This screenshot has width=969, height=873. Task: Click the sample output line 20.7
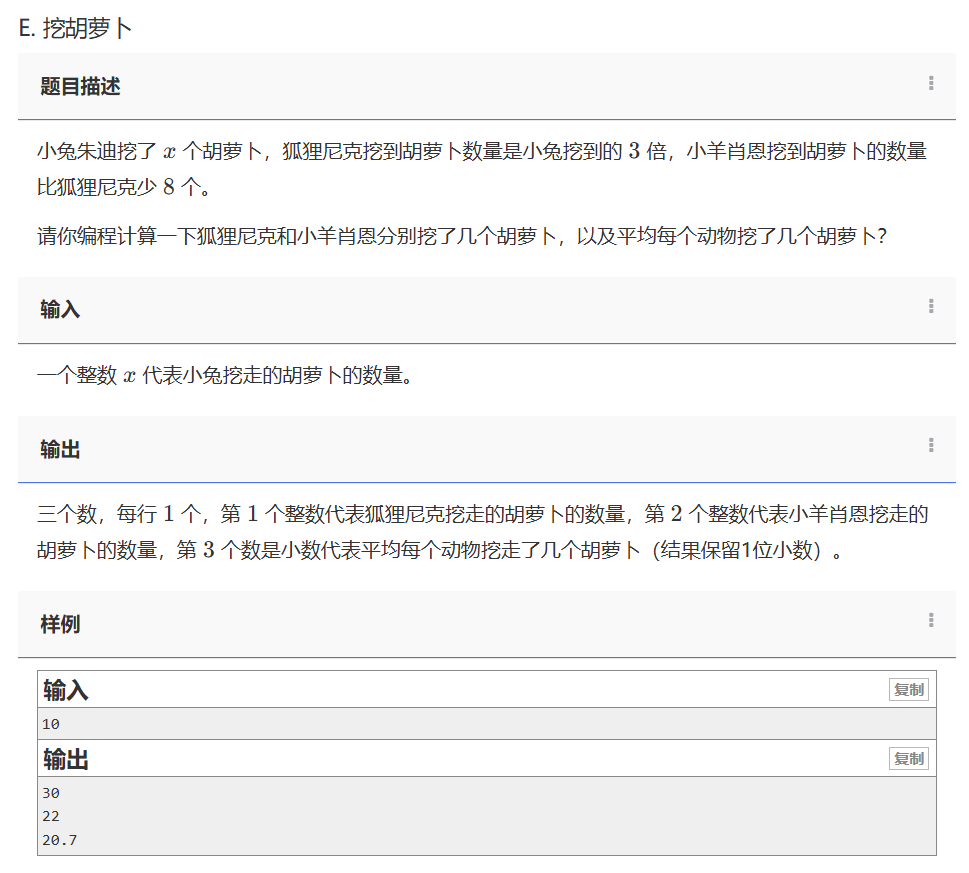[59, 840]
